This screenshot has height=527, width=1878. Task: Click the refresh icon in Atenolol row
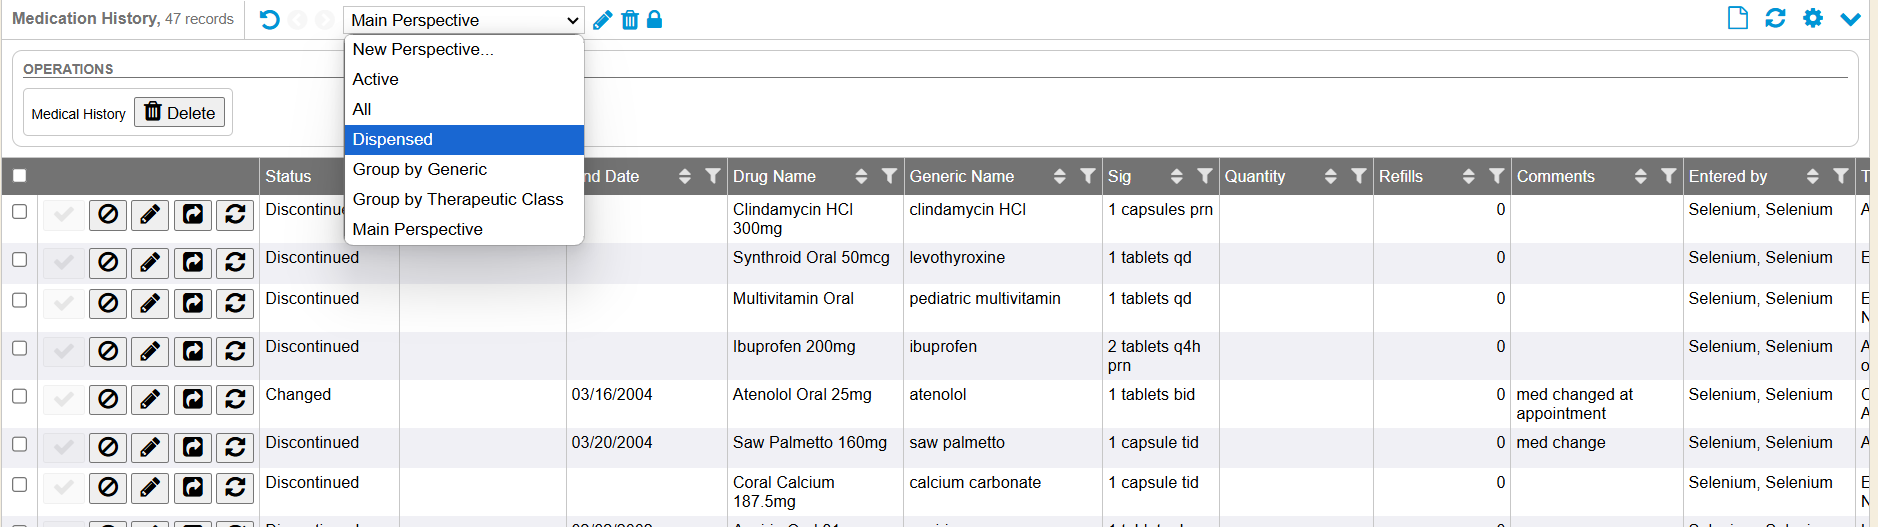[235, 399]
